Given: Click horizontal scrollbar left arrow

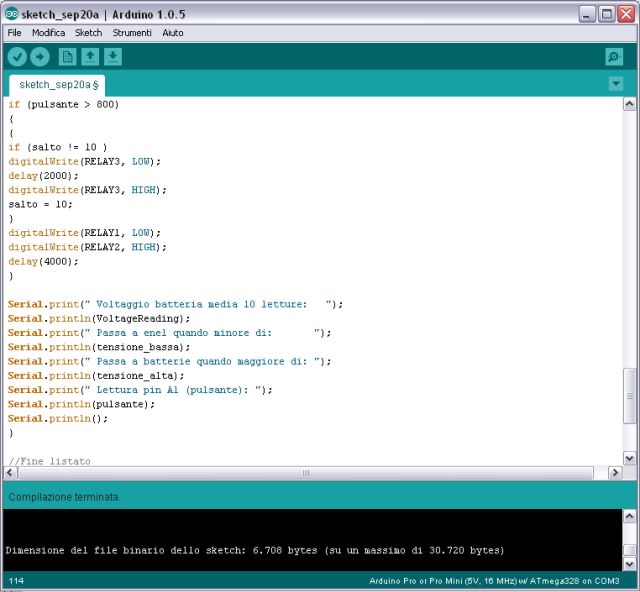Looking at the screenshot, I should point(10,473).
